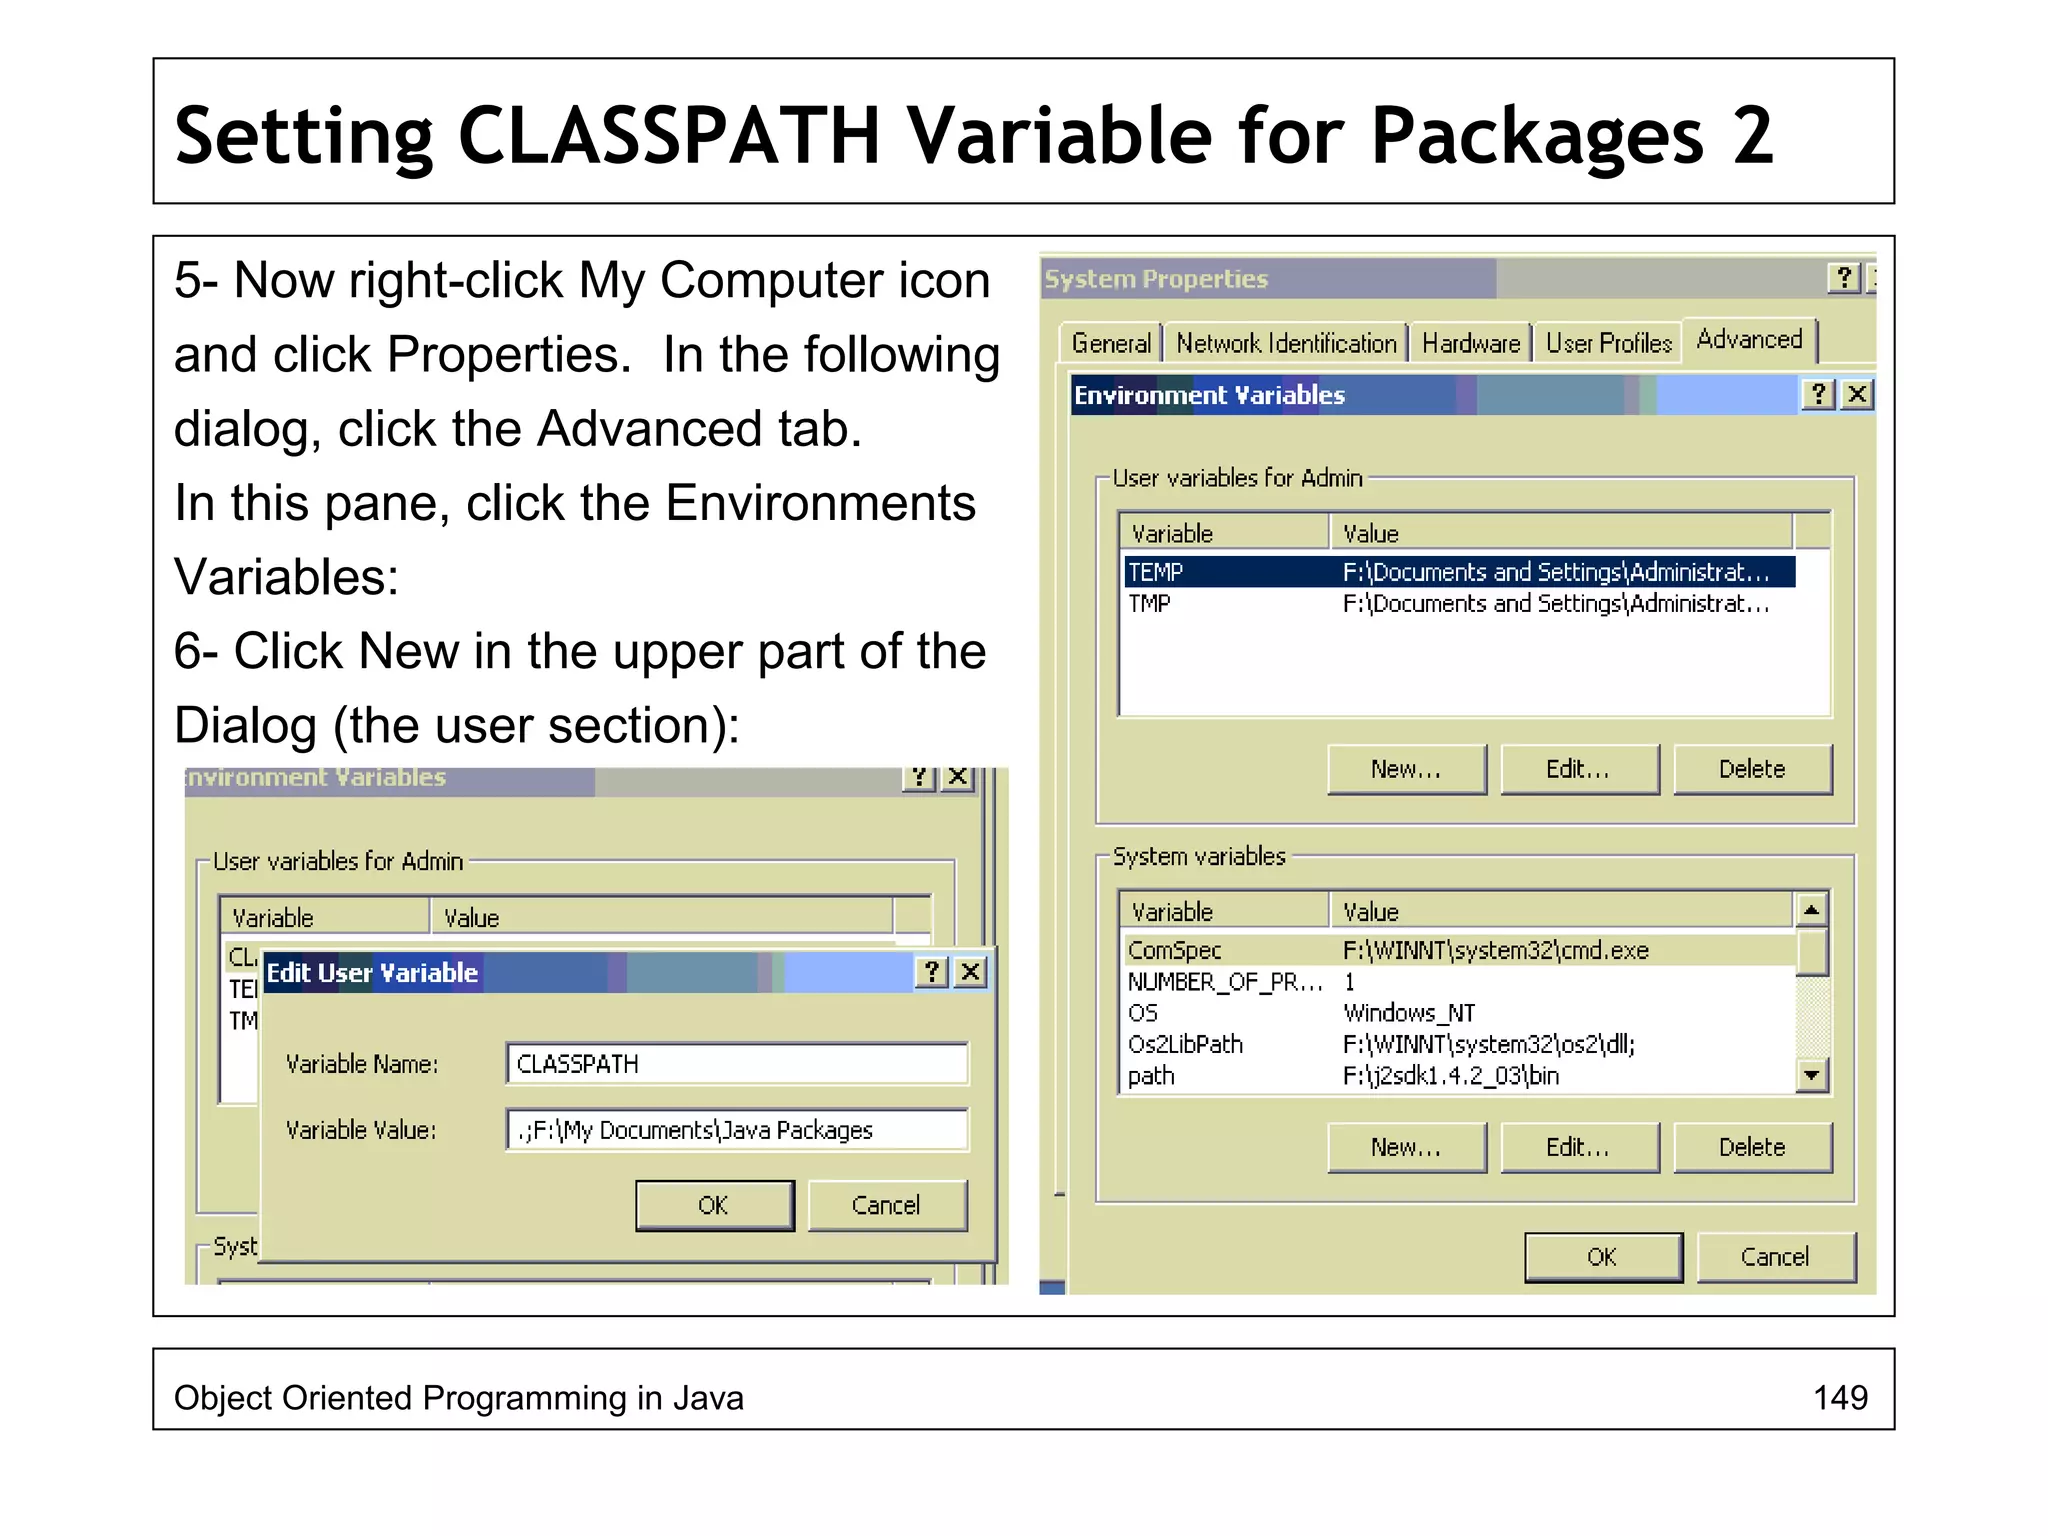Click Delete in user variables section
Screen dimensions: 2048x1536
click(1751, 769)
